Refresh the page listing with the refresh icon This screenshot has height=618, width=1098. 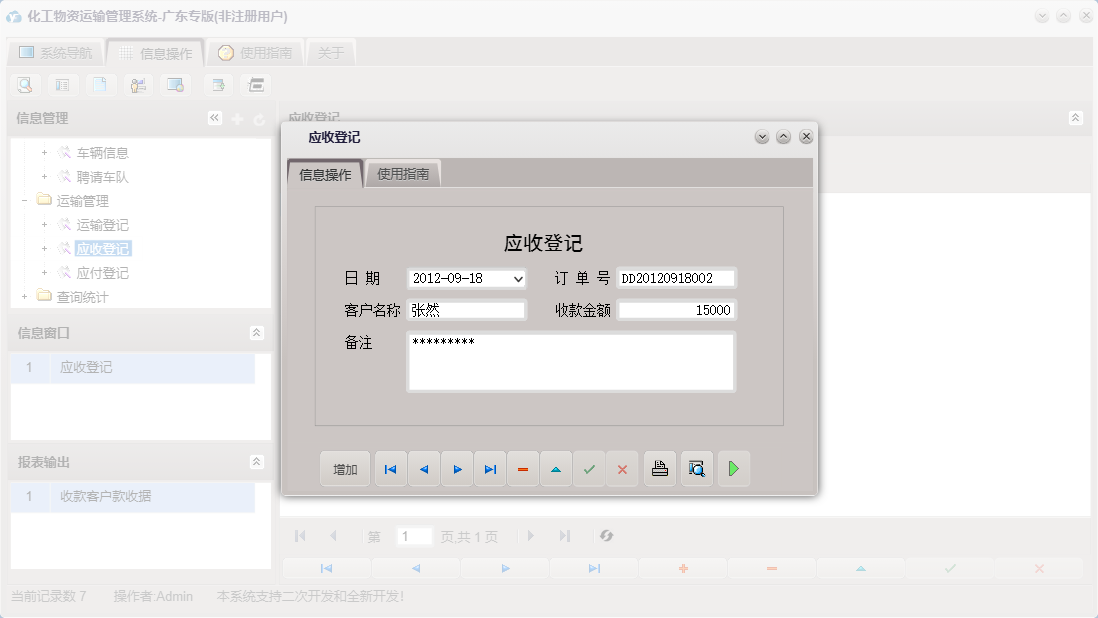pos(606,536)
